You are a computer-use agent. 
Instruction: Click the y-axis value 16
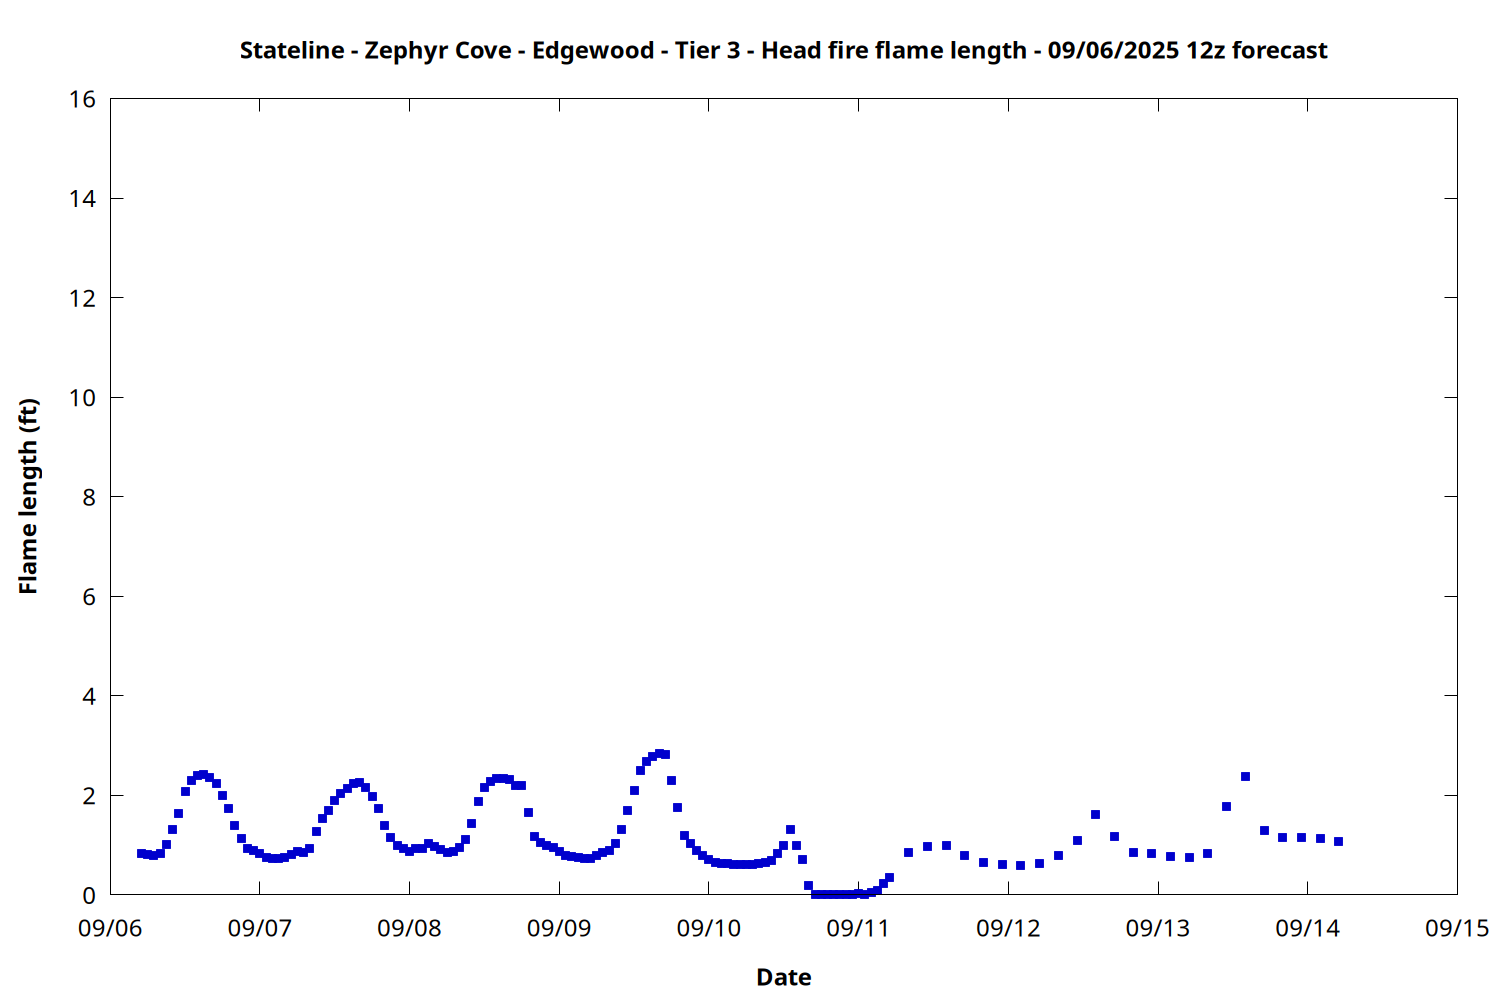[83, 99]
